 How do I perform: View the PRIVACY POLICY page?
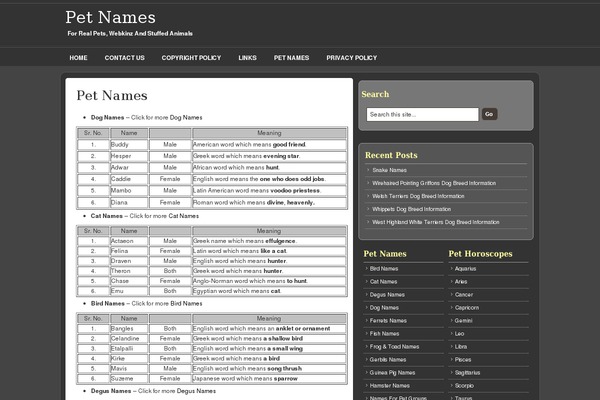352,58
